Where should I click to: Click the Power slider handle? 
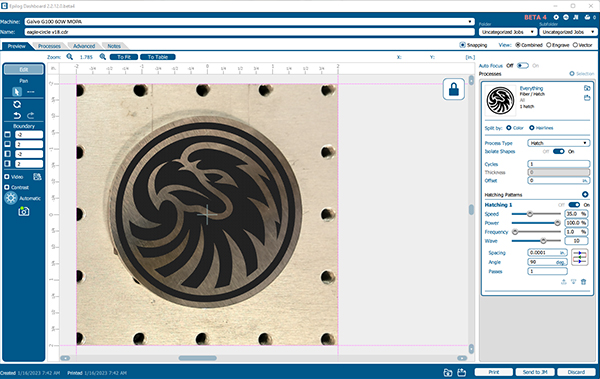(558, 223)
